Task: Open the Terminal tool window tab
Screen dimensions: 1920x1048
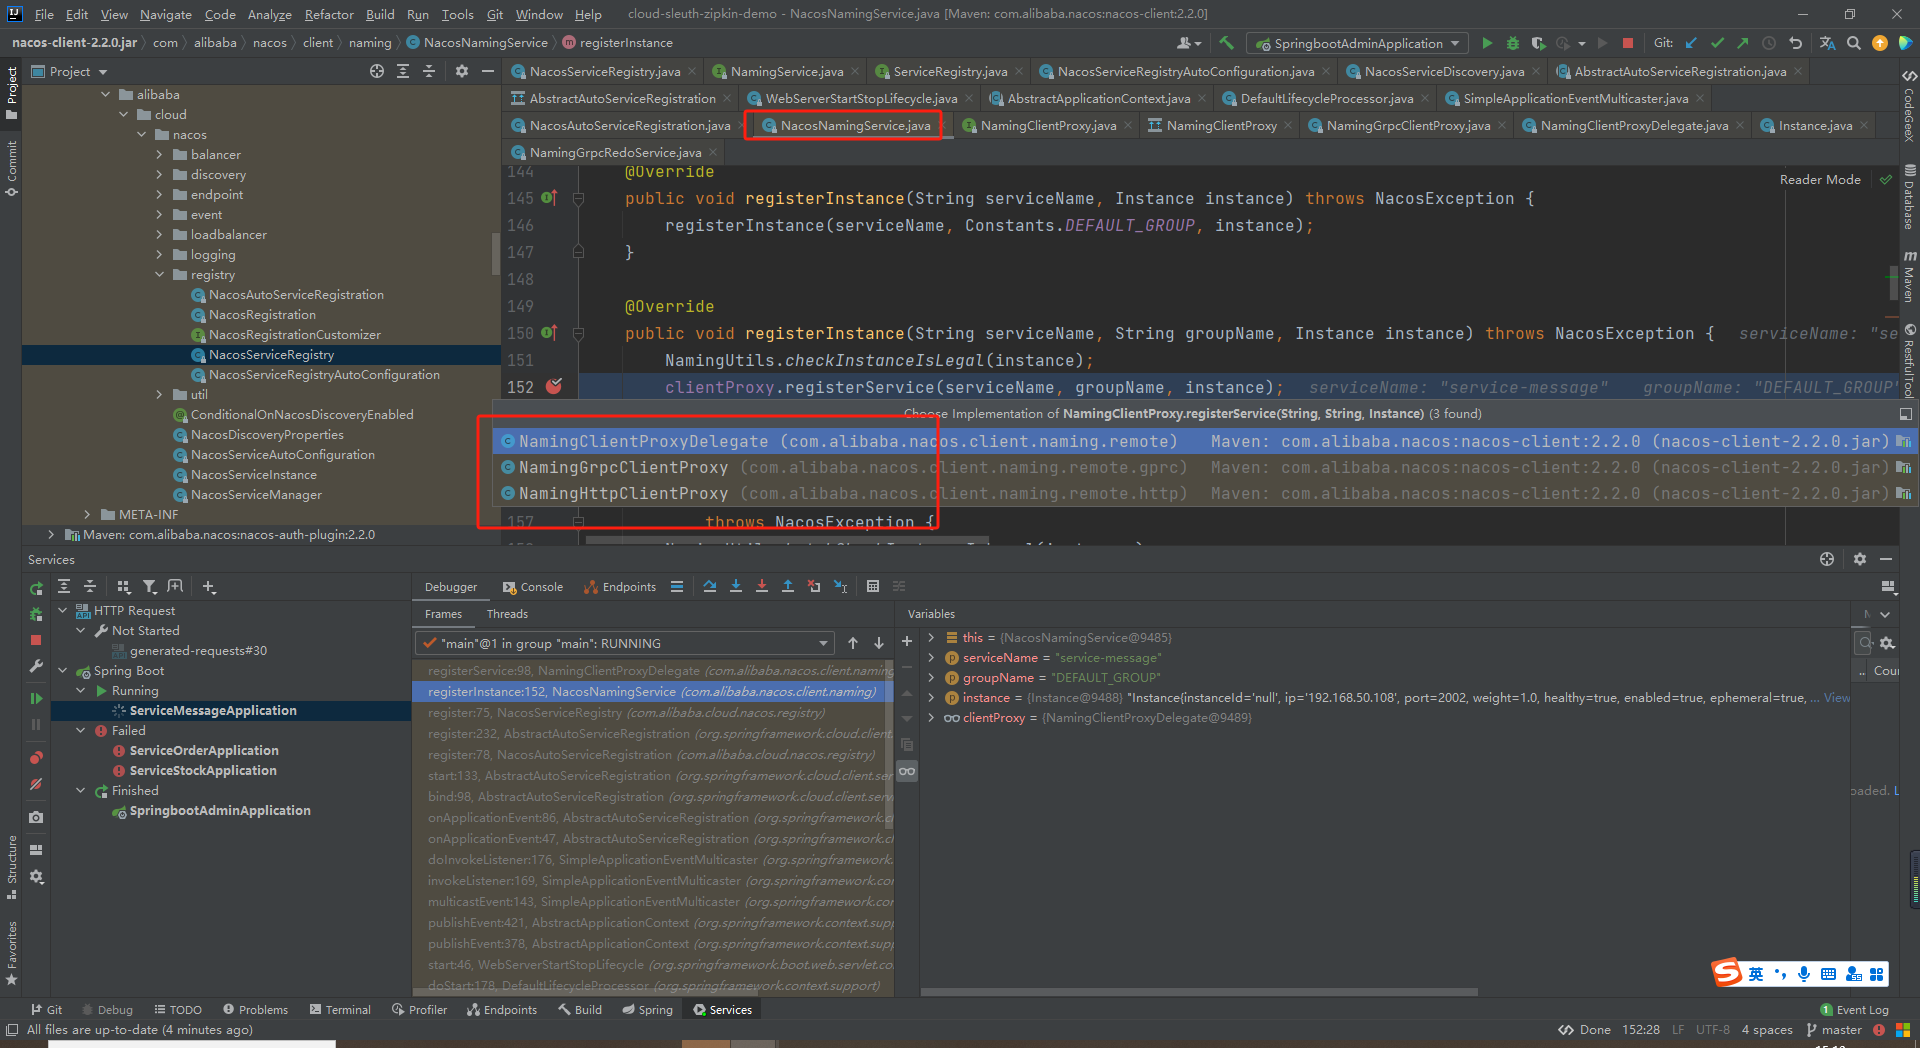Action: (x=340, y=1010)
